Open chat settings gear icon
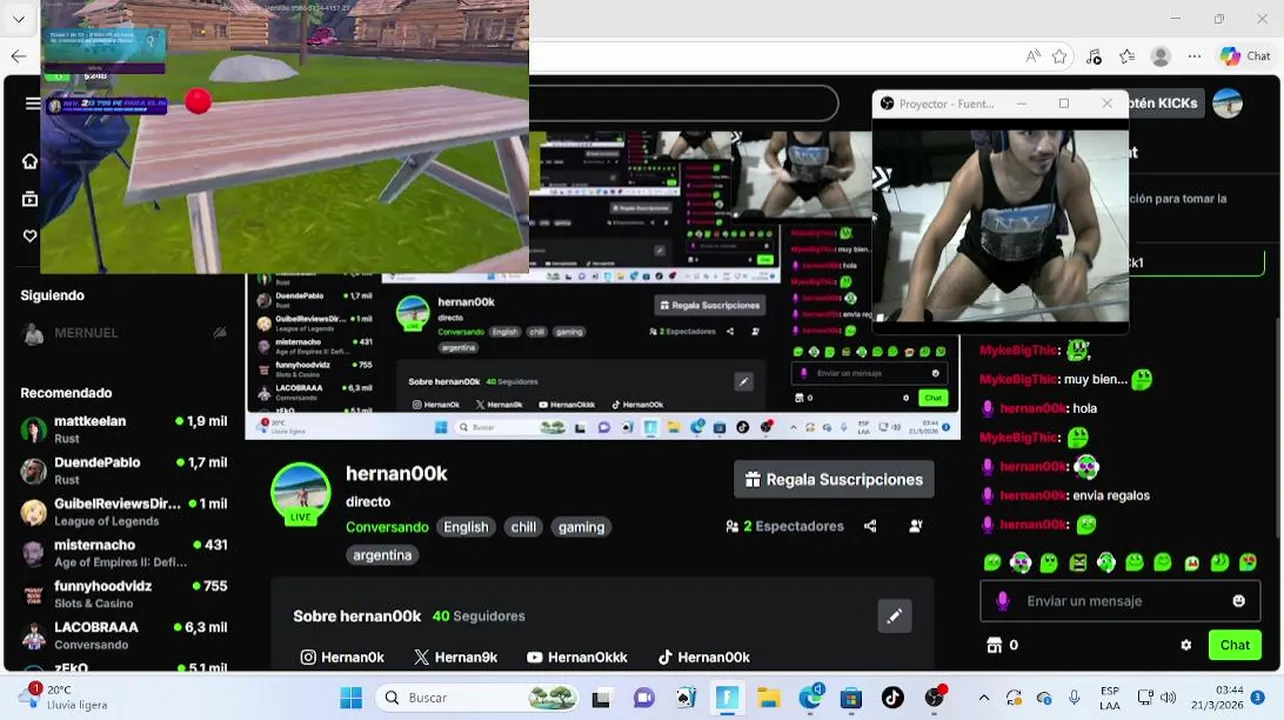 click(1186, 645)
